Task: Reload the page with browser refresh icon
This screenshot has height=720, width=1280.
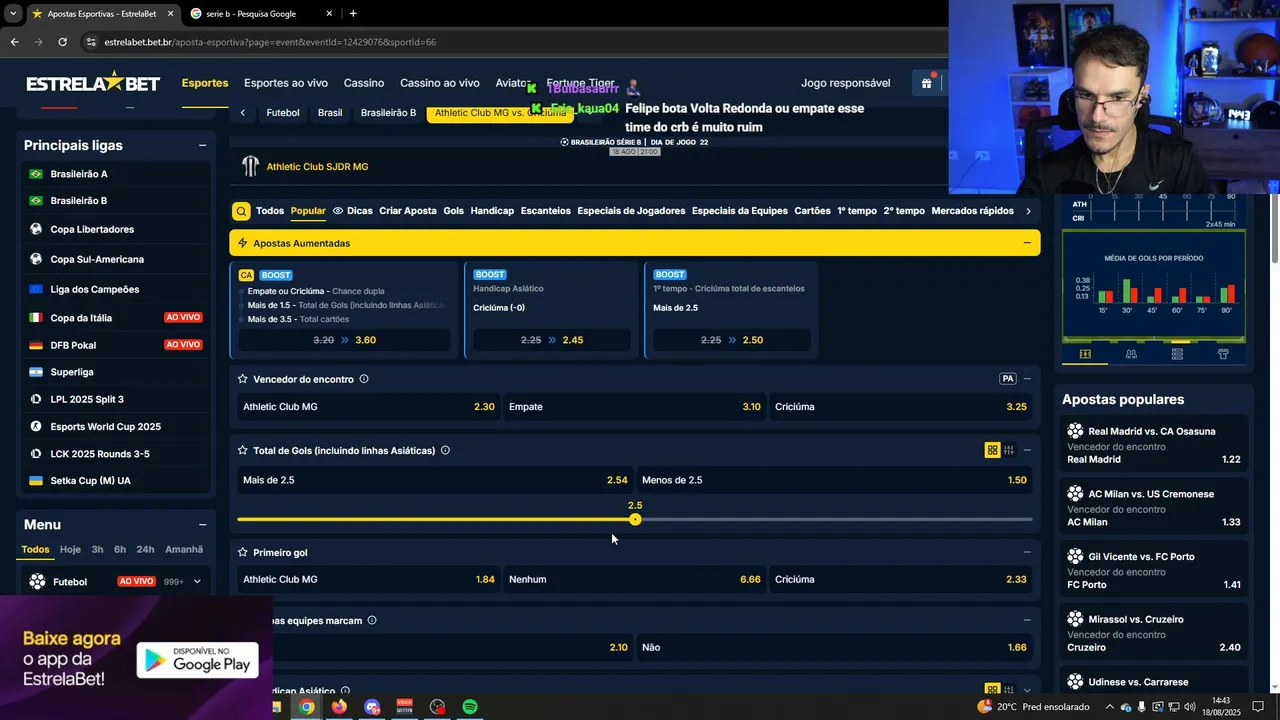Action: point(62,42)
